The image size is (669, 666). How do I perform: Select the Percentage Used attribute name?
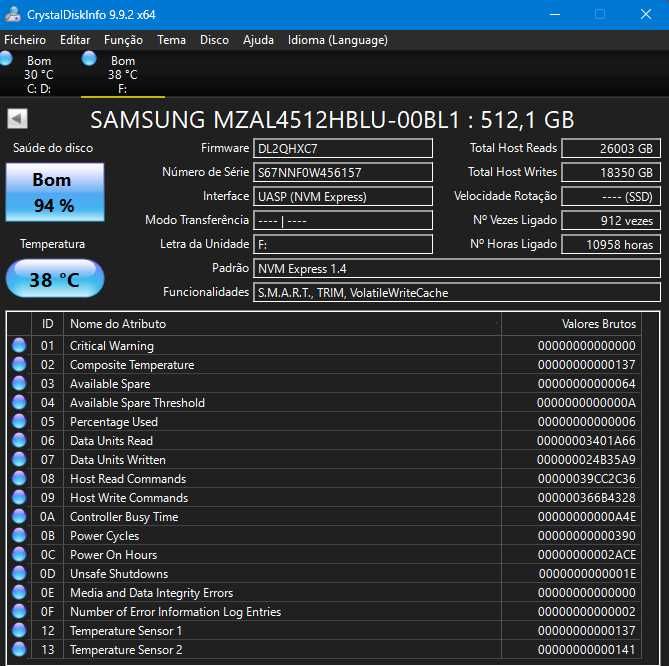(114, 422)
